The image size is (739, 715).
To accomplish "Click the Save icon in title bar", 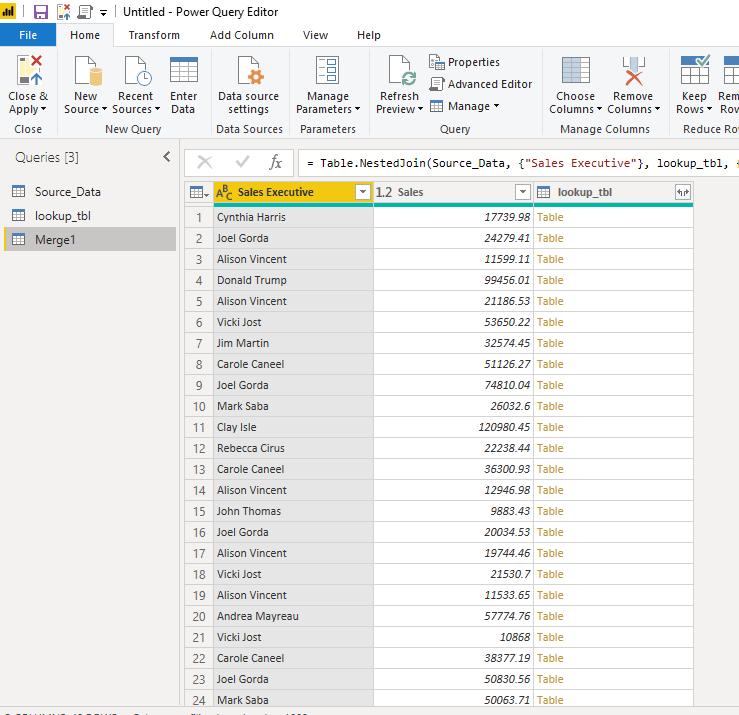I will (41, 12).
